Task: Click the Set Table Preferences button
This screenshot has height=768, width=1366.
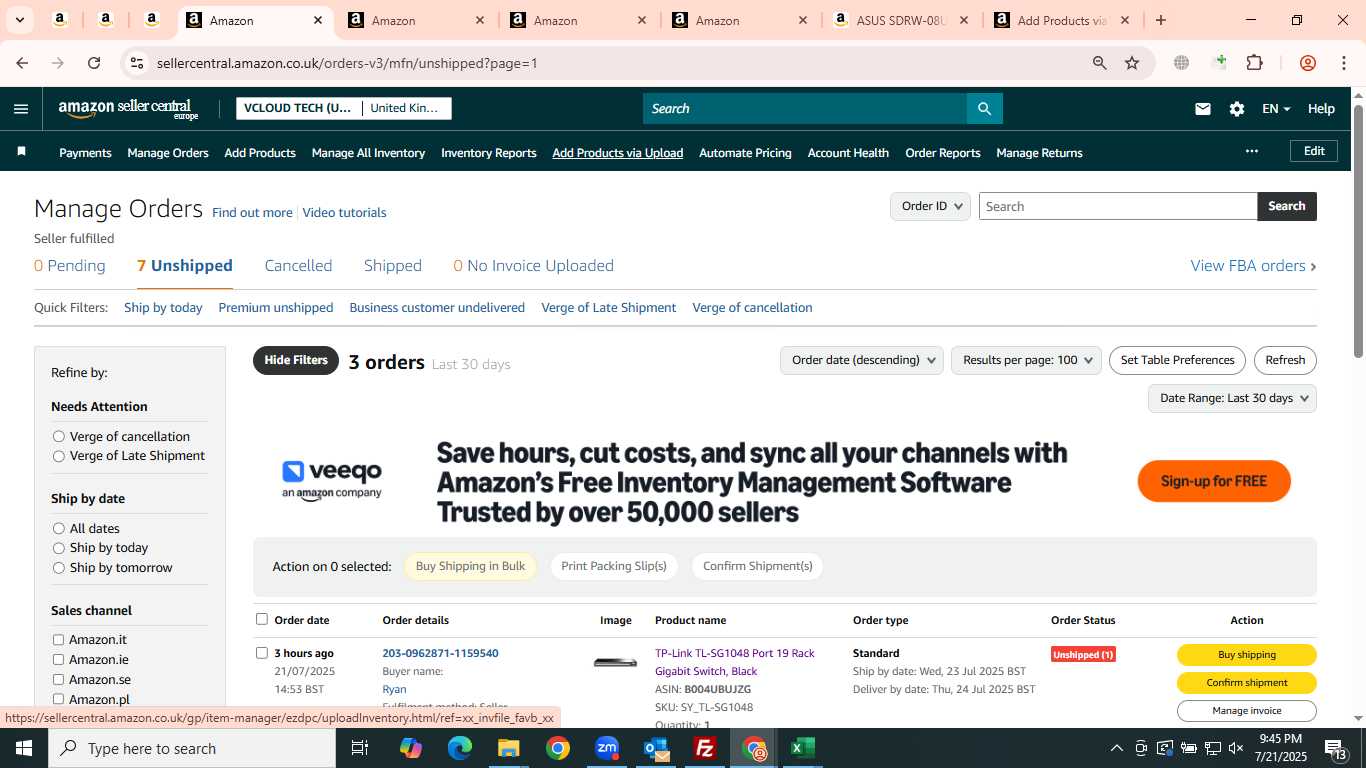Action: coord(1177,360)
